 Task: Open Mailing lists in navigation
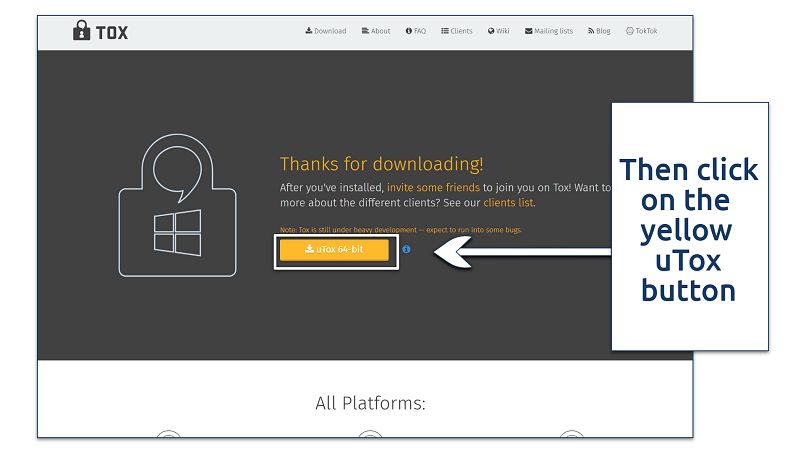(x=548, y=31)
